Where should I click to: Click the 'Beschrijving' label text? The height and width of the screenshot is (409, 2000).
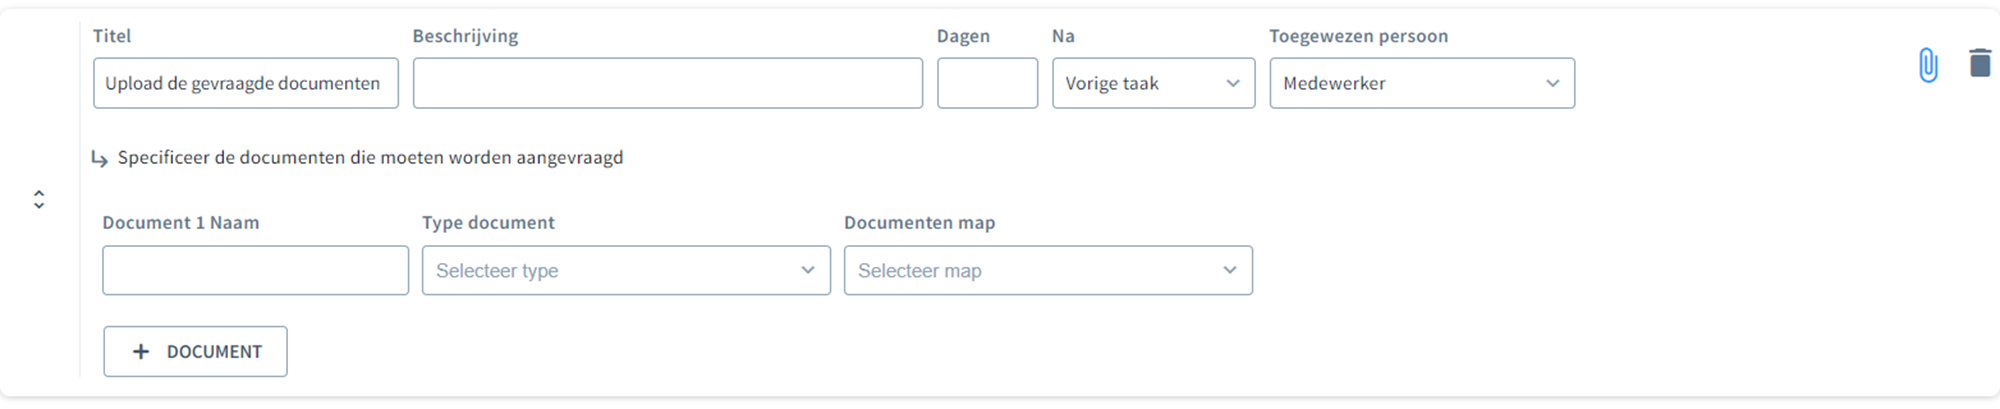(465, 36)
